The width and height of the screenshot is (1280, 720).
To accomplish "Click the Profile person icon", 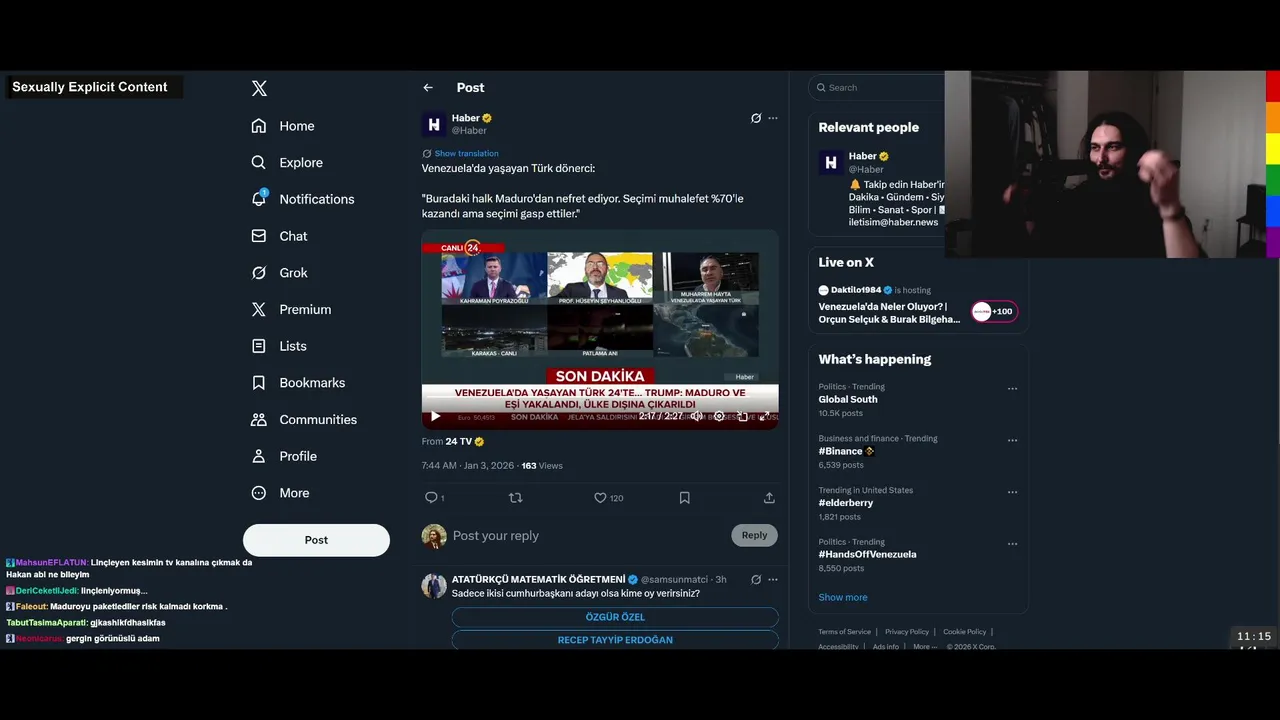I will [x=259, y=456].
